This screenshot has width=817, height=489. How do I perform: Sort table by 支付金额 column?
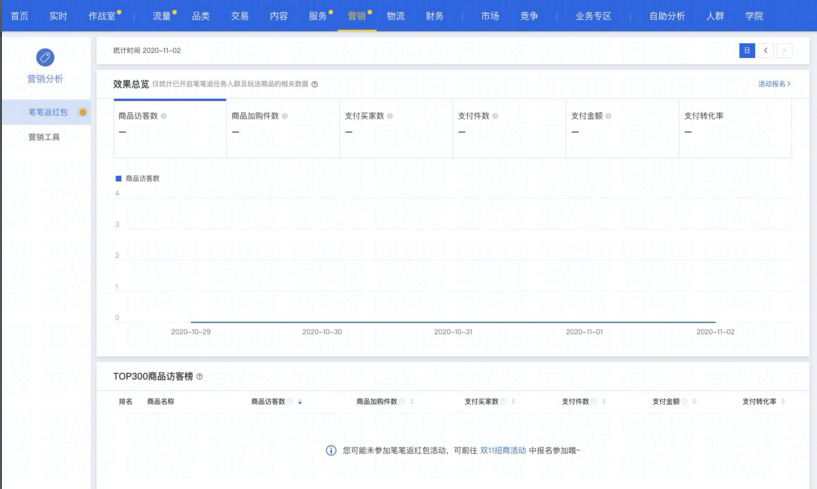point(694,401)
